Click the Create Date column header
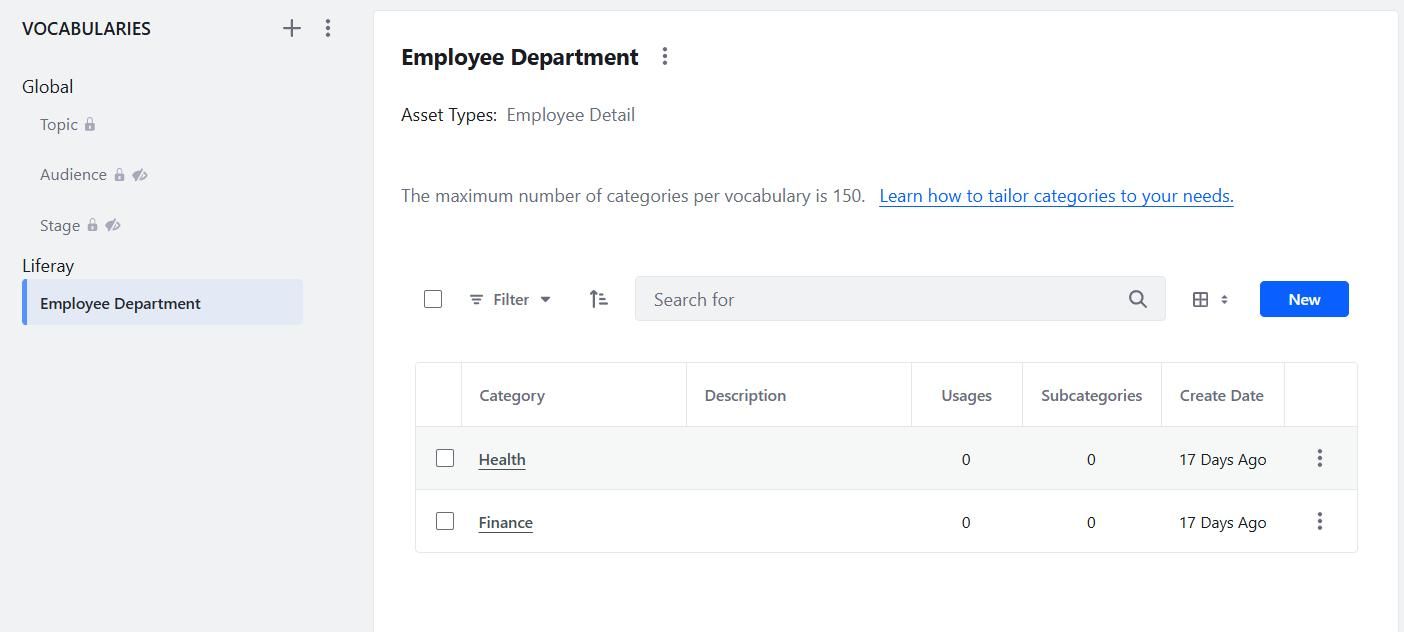Image resolution: width=1404 pixels, height=632 pixels. coord(1221,395)
